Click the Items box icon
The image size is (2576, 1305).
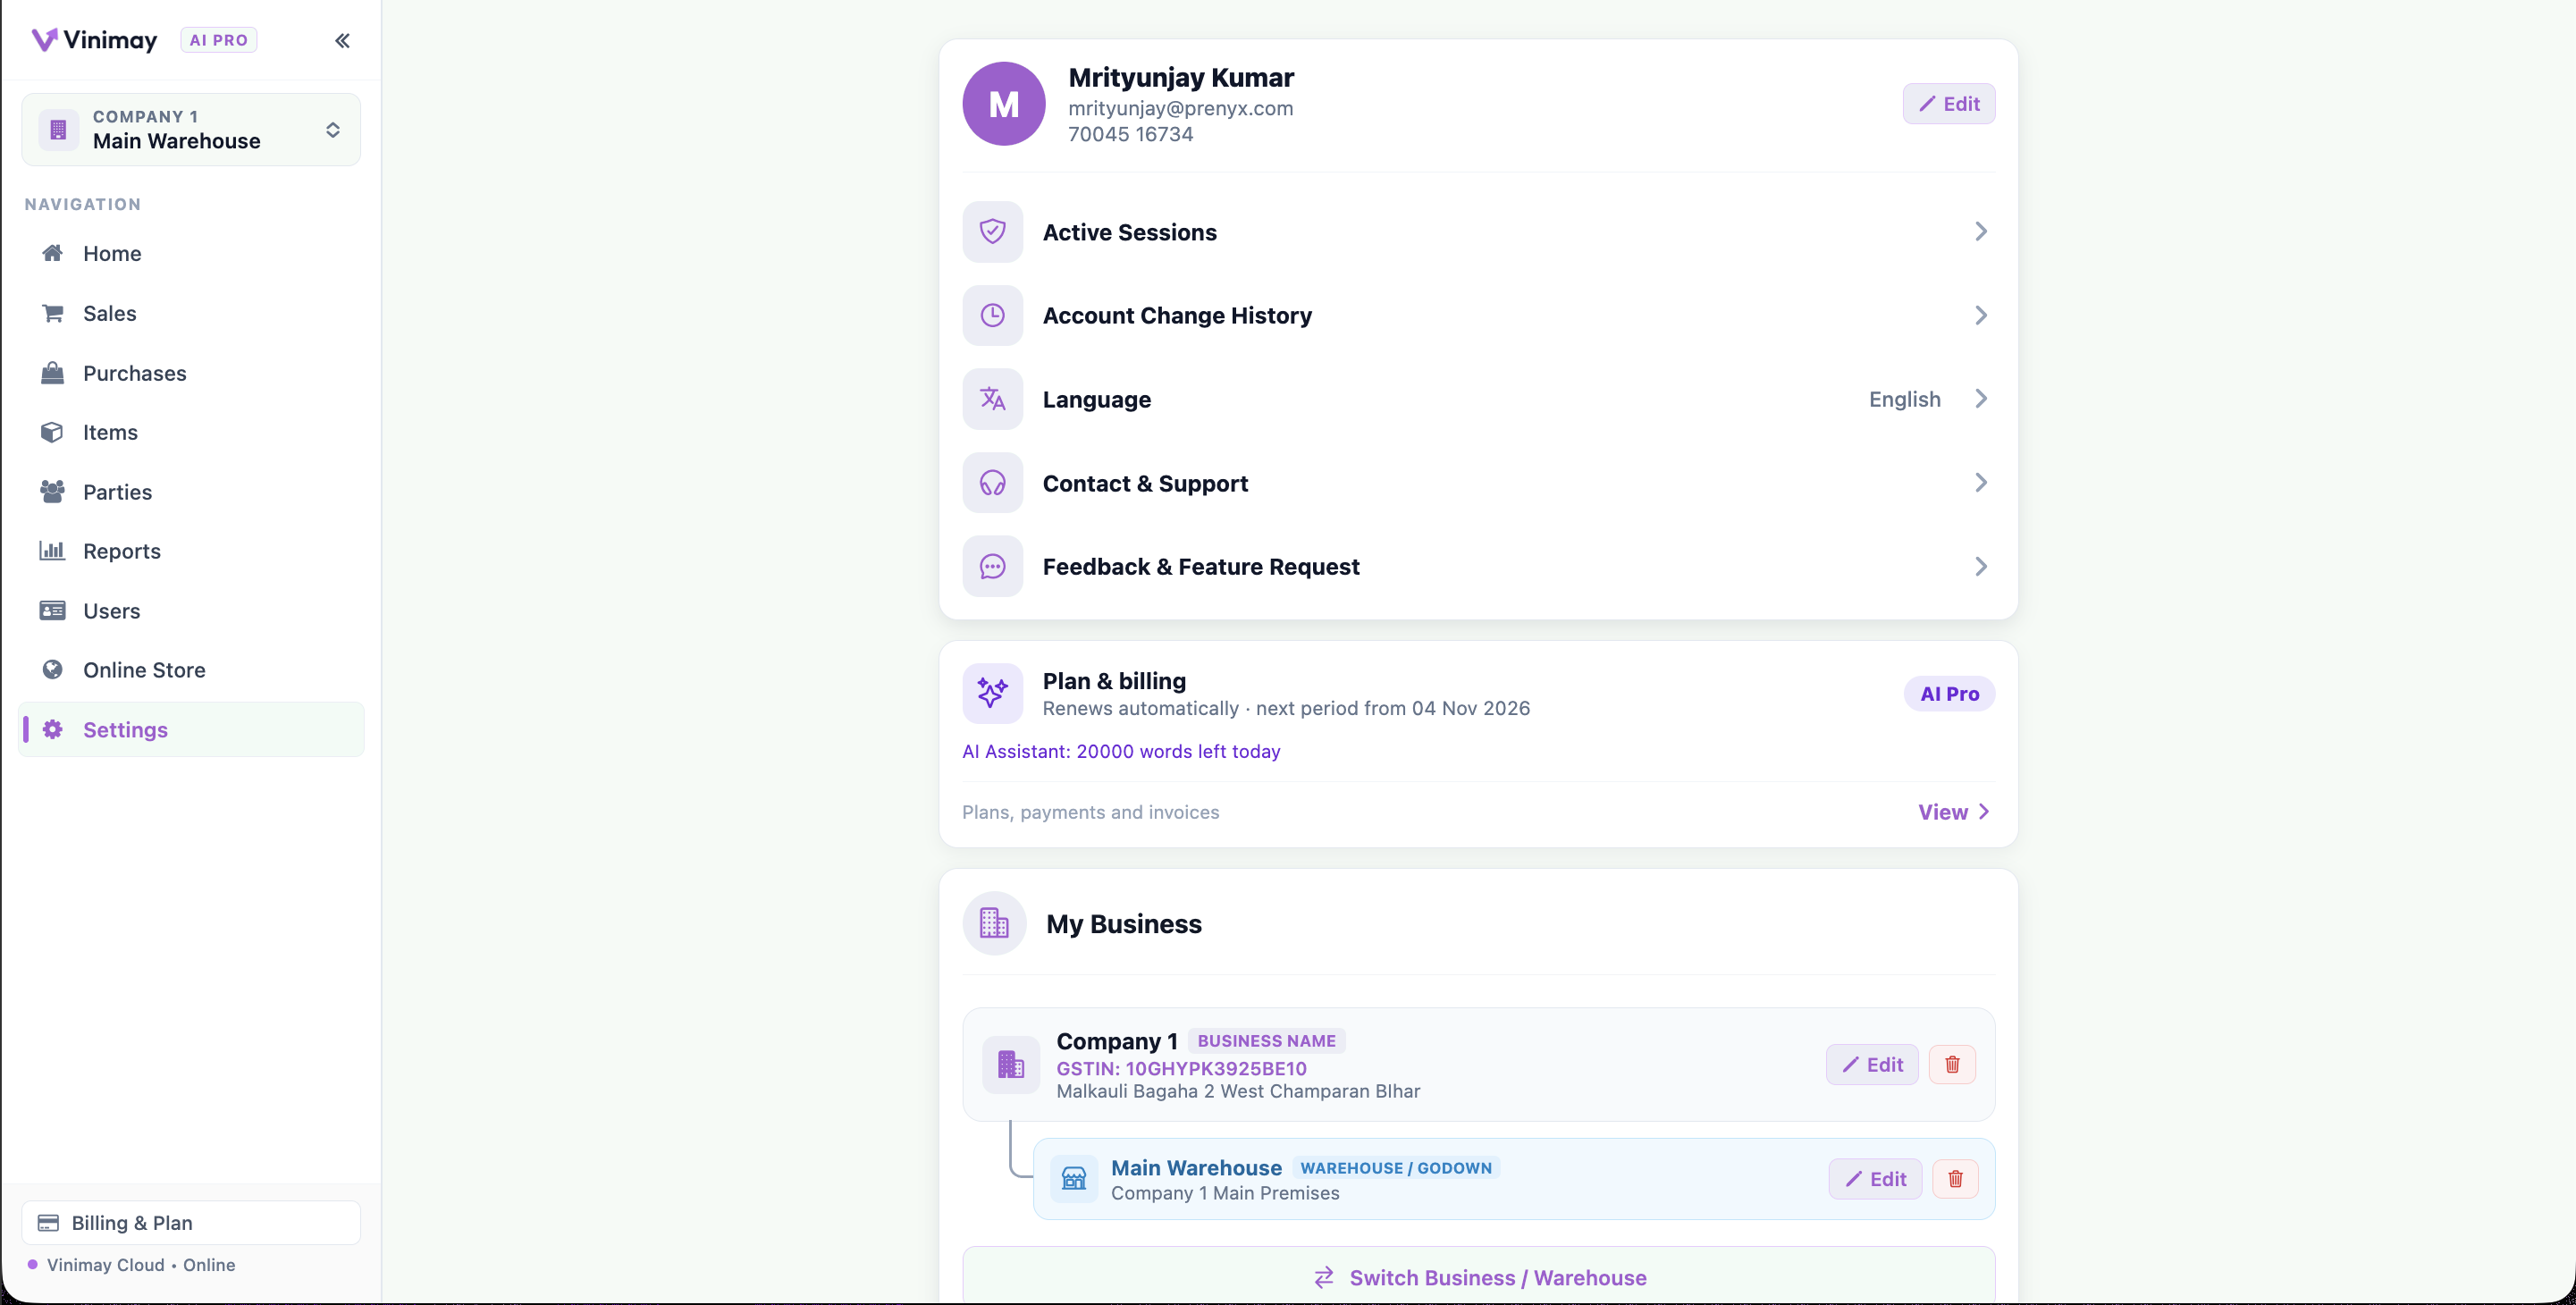[52, 432]
